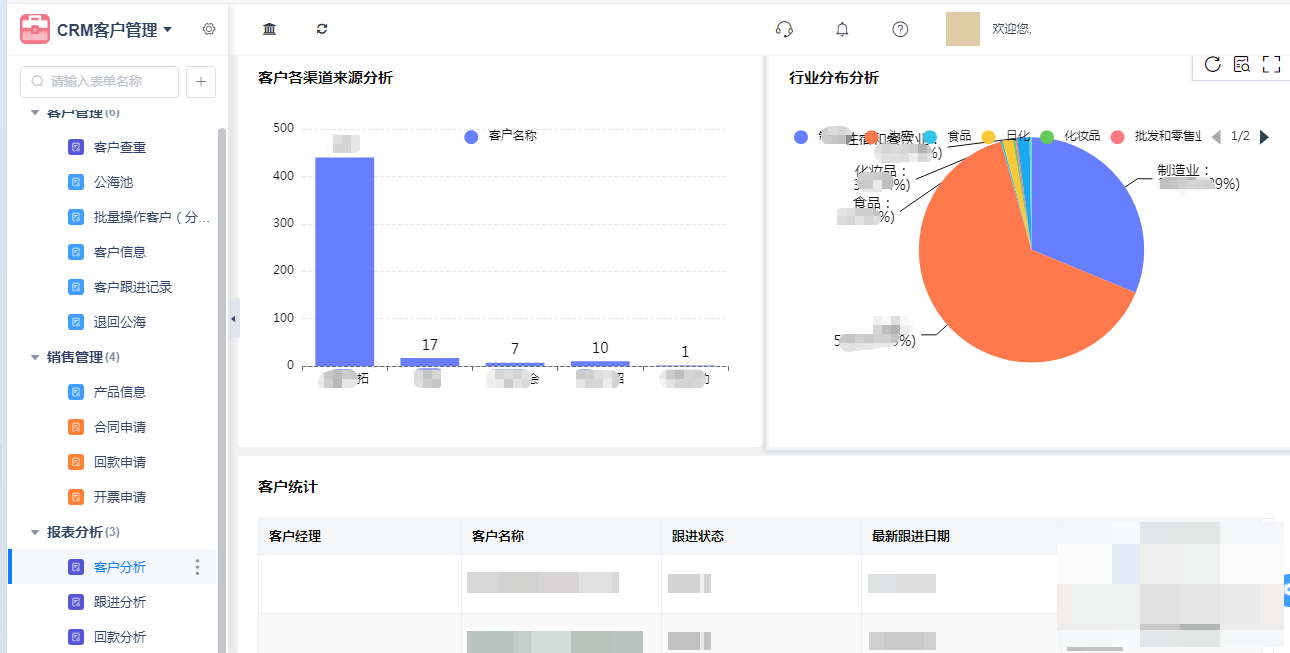Click the bank building home icon
This screenshot has width=1290, height=653.
[x=269, y=29]
